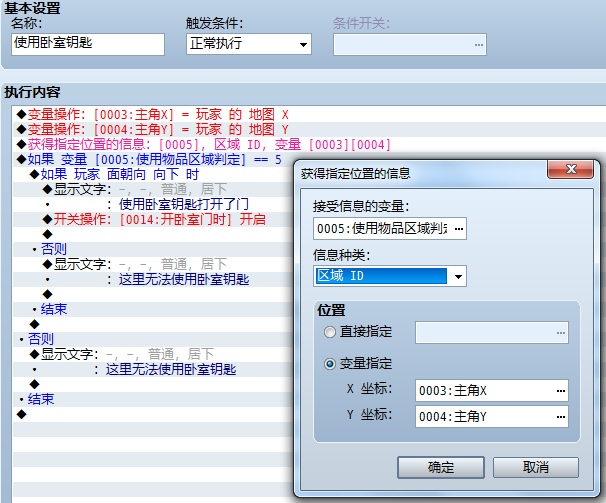The height and width of the screenshot is (503, 606).
Task: Click the Y 坐标 field showing 0004:主角Y
Action: pyautogui.click(x=492, y=416)
